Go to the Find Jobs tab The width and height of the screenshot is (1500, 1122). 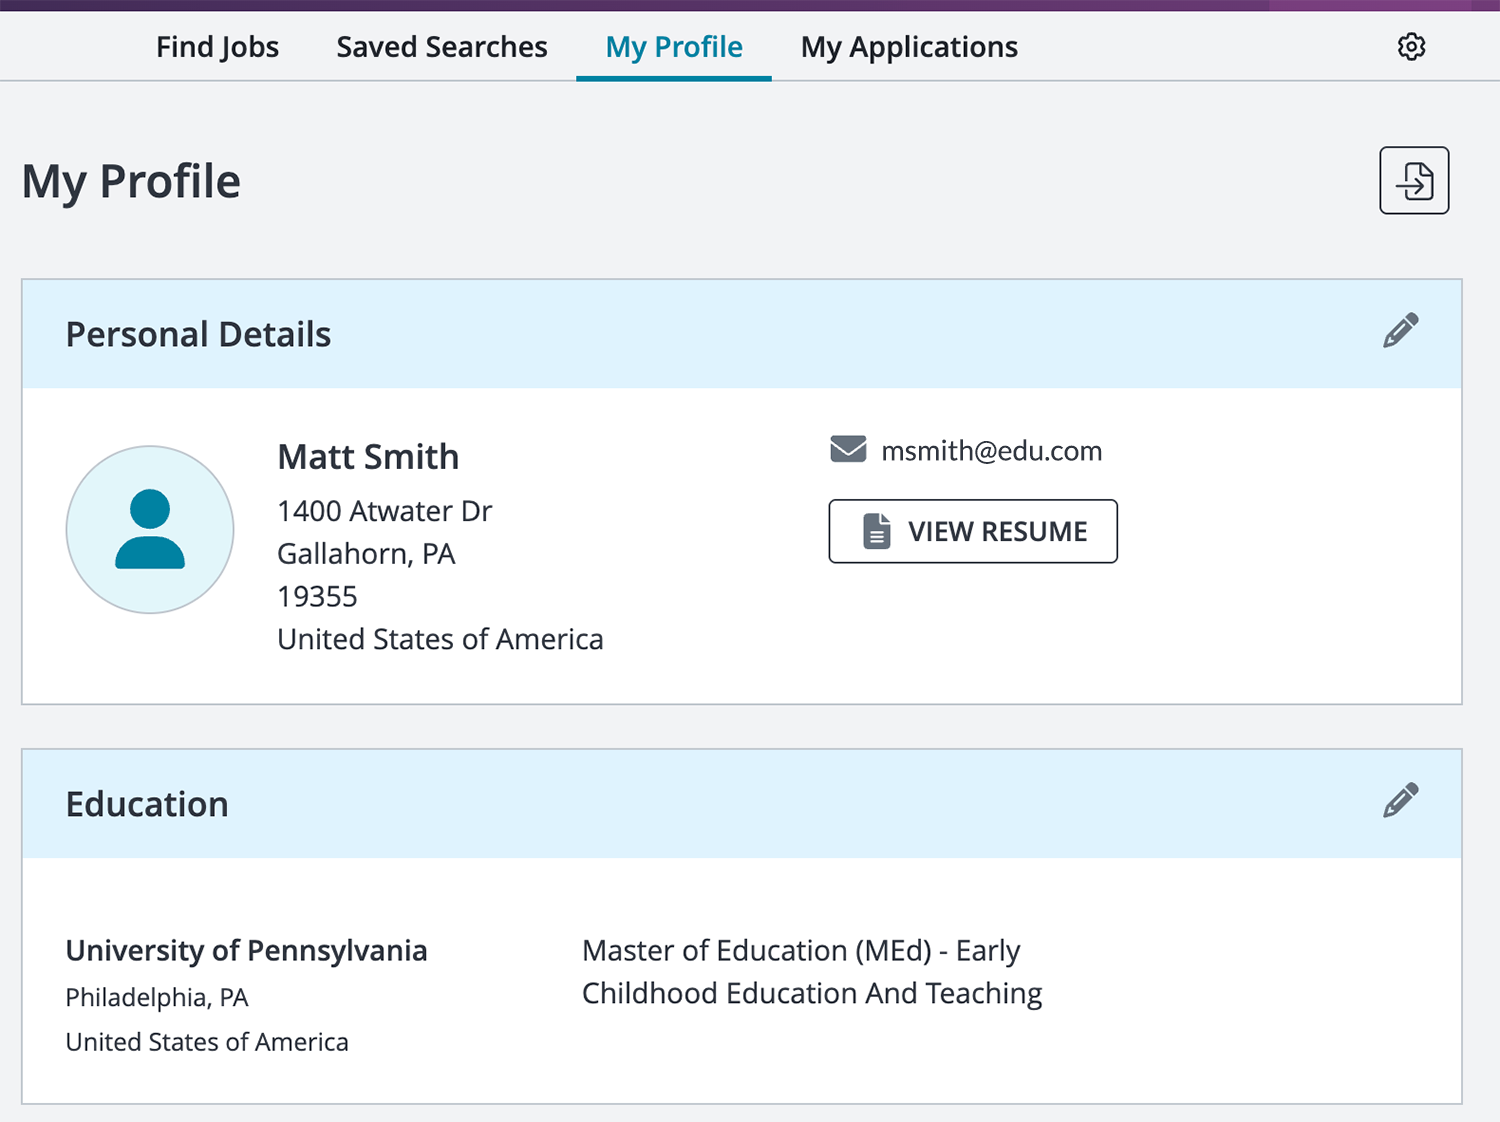tap(217, 47)
